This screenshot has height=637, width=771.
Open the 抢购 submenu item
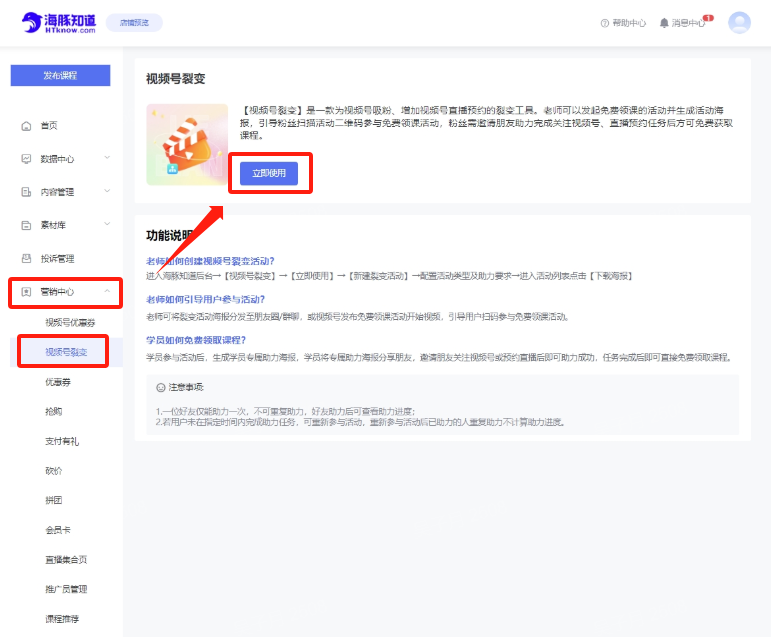54,411
